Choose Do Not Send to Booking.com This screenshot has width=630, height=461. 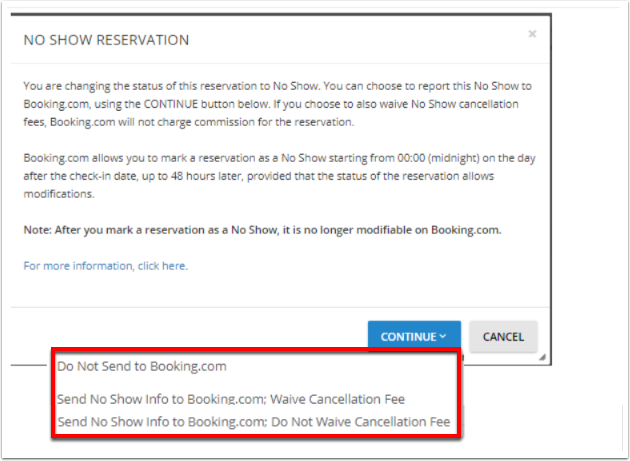point(142,366)
